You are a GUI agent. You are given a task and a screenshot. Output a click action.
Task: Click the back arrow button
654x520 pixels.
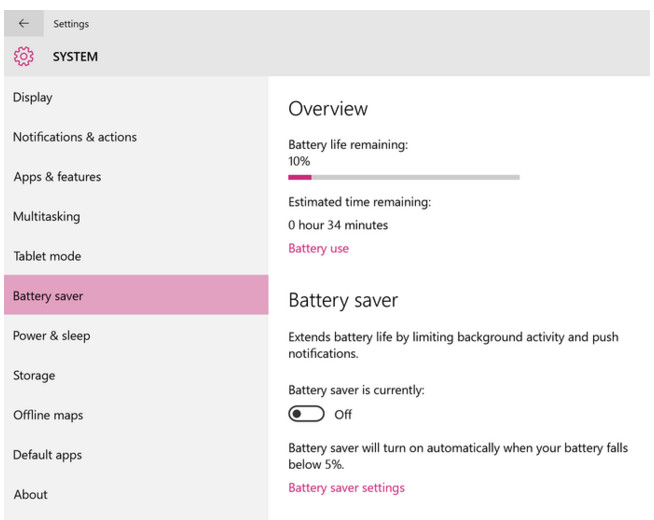point(24,23)
